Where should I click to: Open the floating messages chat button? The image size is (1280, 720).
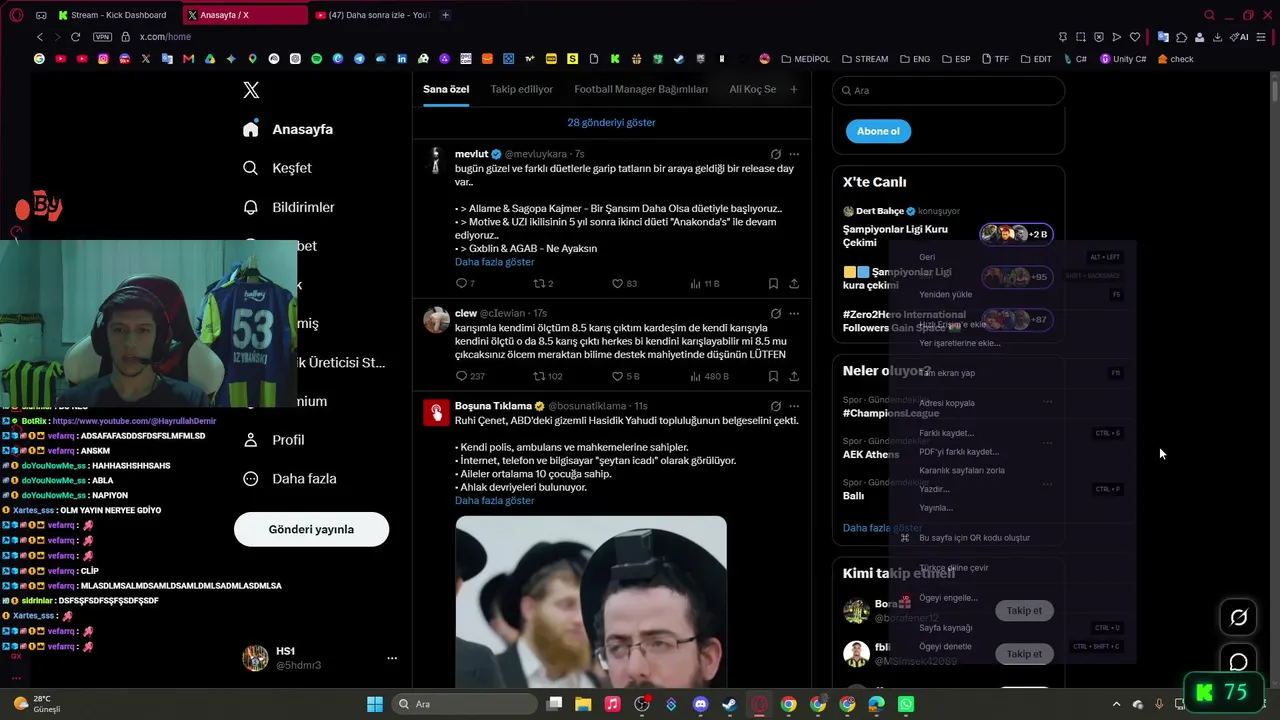click(x=1238, y=662)
